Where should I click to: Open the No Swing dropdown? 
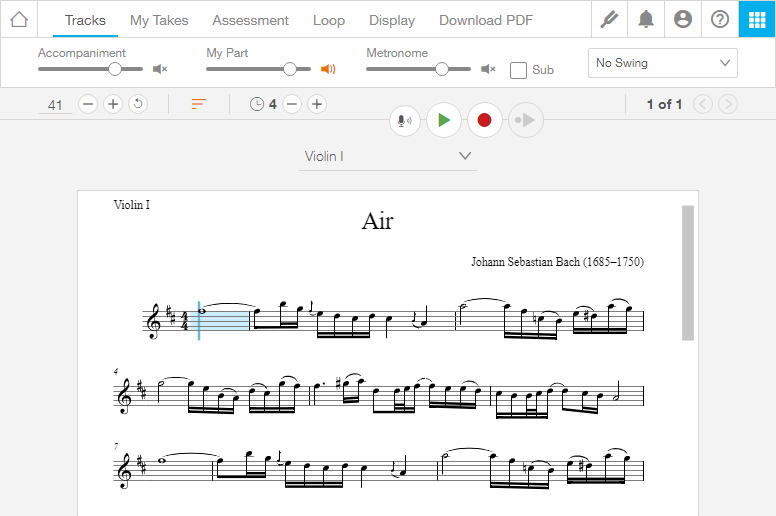point(663,63)
